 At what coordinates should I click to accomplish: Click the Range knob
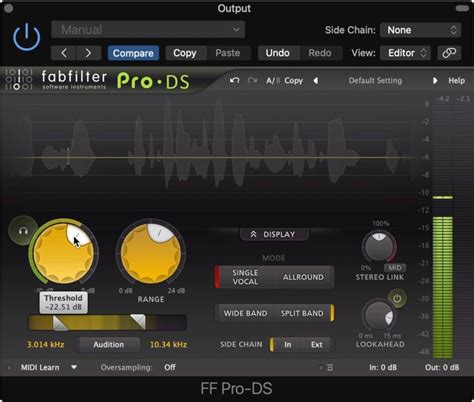tap(151, 253)
